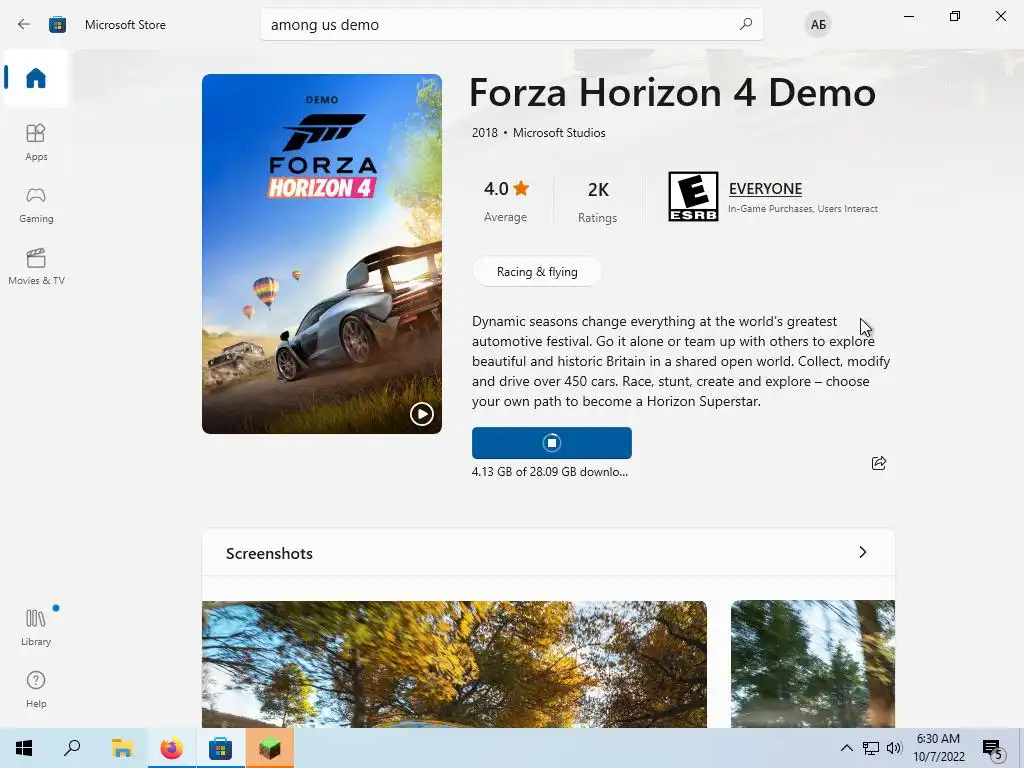Select the Racing & flying category tag
The image size is (1024, 768).
click(537, 272)
